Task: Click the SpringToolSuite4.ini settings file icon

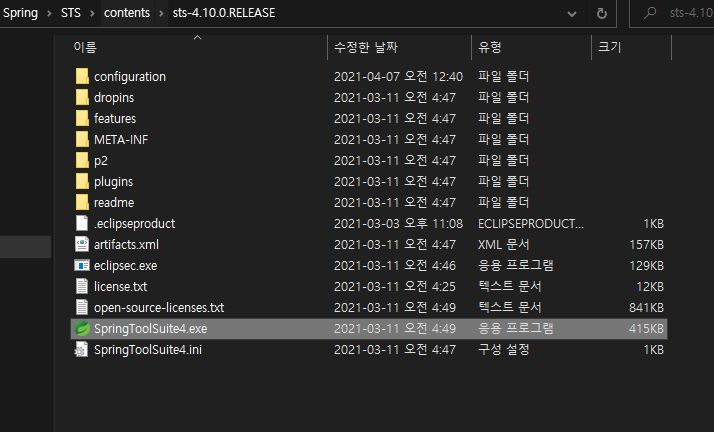Action: tap(81, 350)
